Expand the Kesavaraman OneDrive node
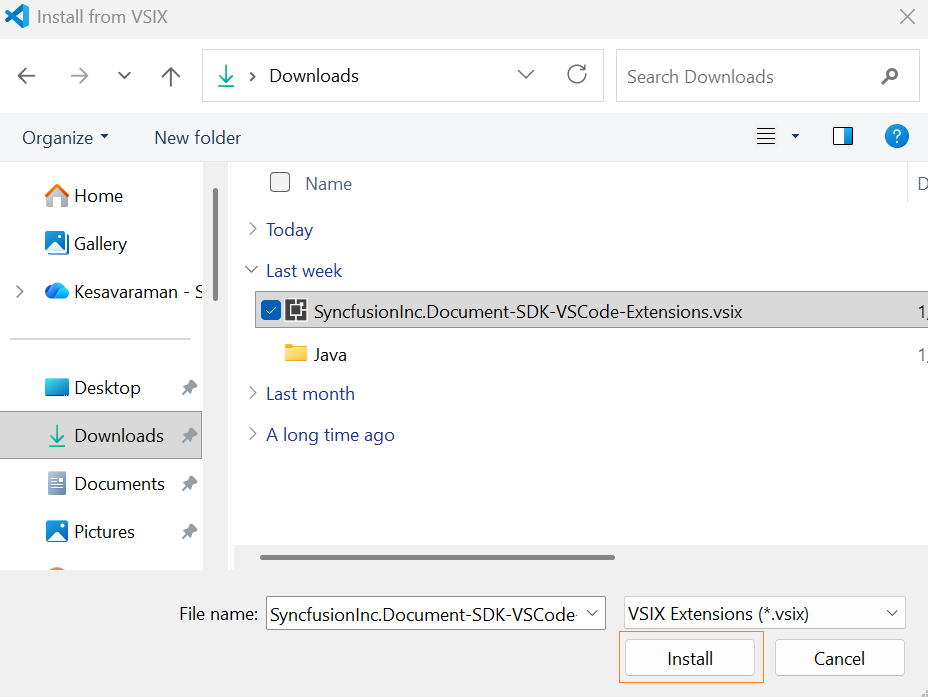The height and width of the screenshot is (697, 928). 20,292
